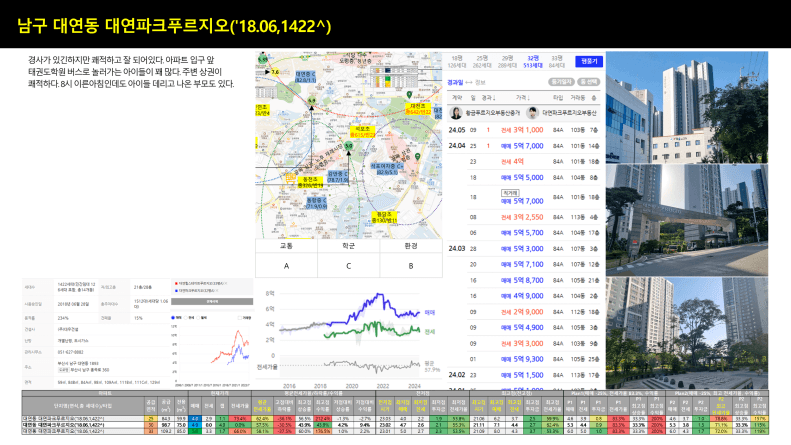Screen dimensions: 791x445
Task: Click the 매매 5억 9,300 transaction row
Action: [x=524, y=359]
